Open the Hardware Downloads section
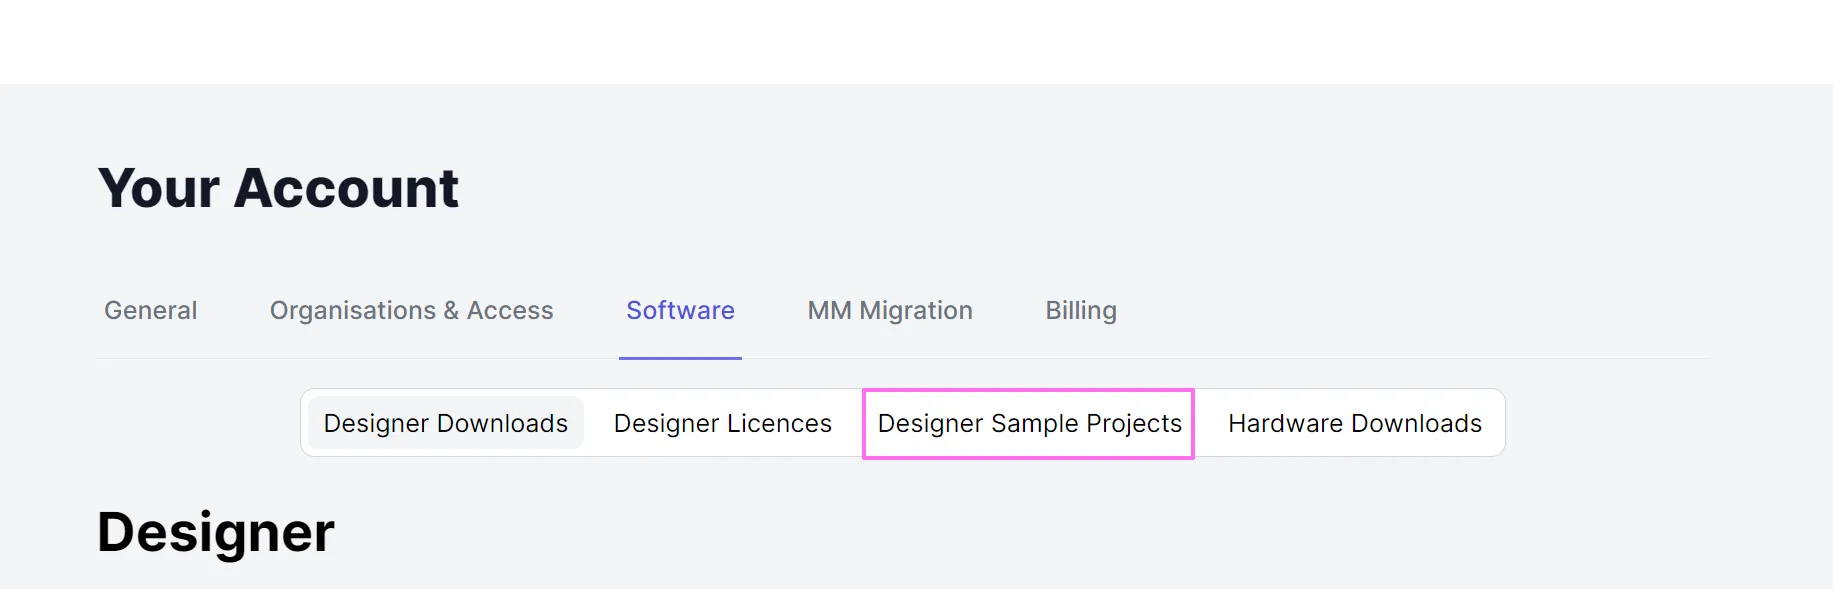The height and width of the screenshot is (589, 1833). 1354,423
